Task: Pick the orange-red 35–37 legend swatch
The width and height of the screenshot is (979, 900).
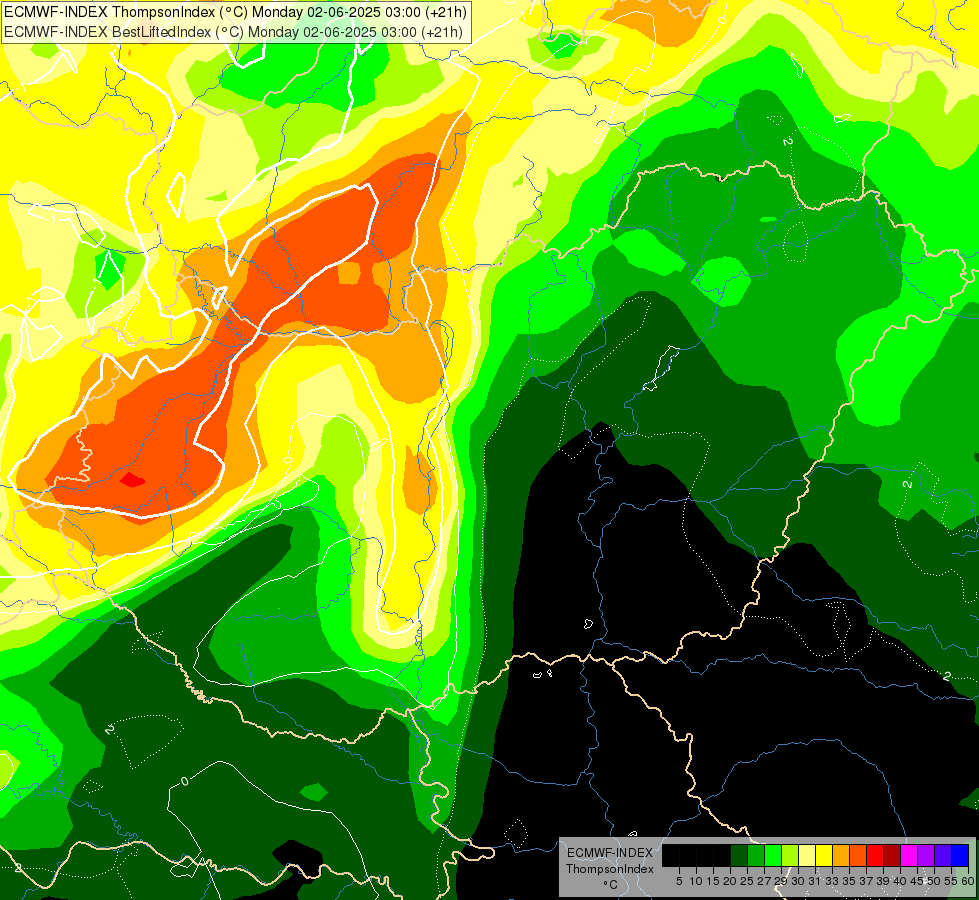Action: (858, 856)
